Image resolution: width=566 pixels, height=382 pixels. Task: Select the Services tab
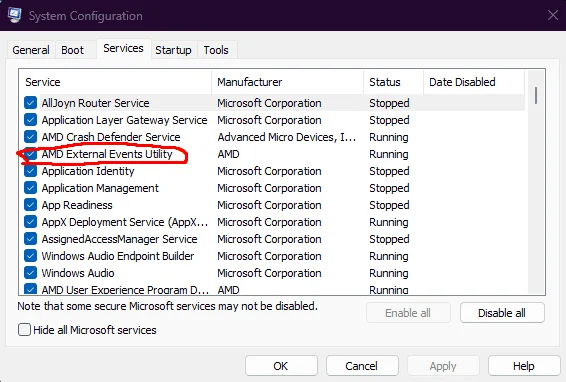pyautogui.click(x=123, y=48)
